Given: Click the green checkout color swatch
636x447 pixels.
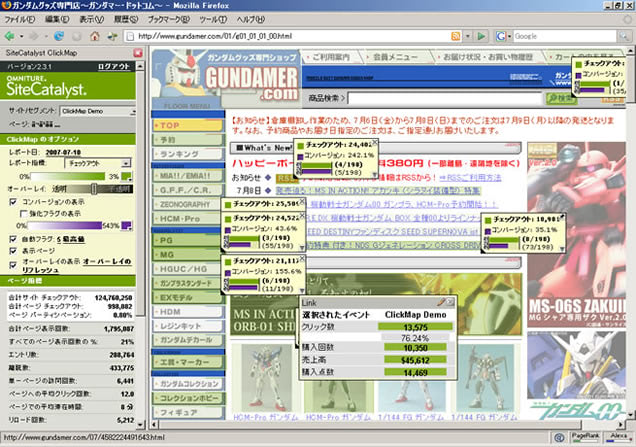Looking at the screenshot, I should pyautogui.click(x=127, y=176).
